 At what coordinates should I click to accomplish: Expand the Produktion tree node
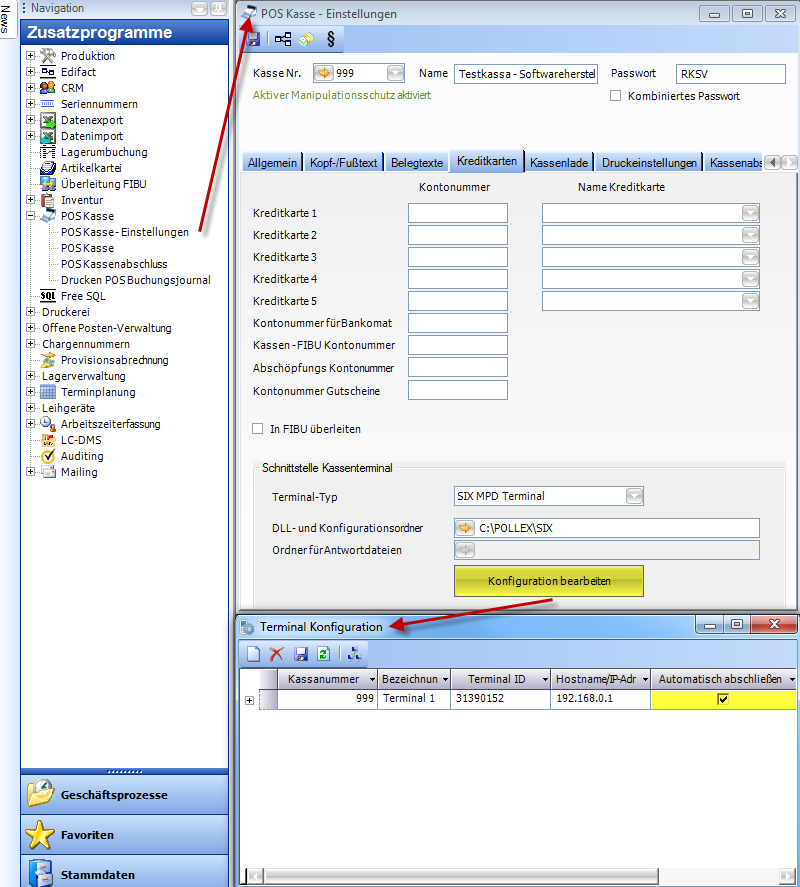31,56
